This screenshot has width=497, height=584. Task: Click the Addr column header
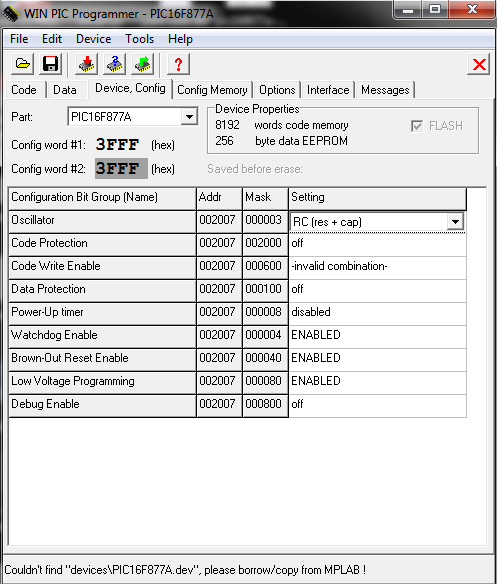pos(219,198)
